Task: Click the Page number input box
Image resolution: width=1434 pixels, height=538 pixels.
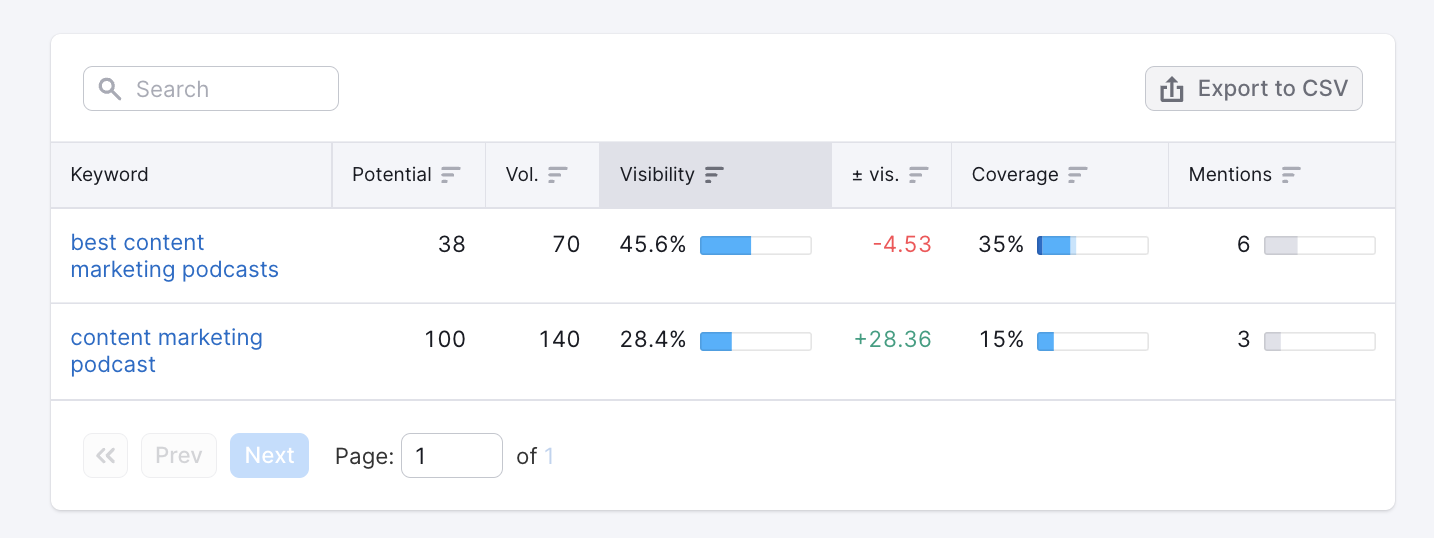Action: 451,456
